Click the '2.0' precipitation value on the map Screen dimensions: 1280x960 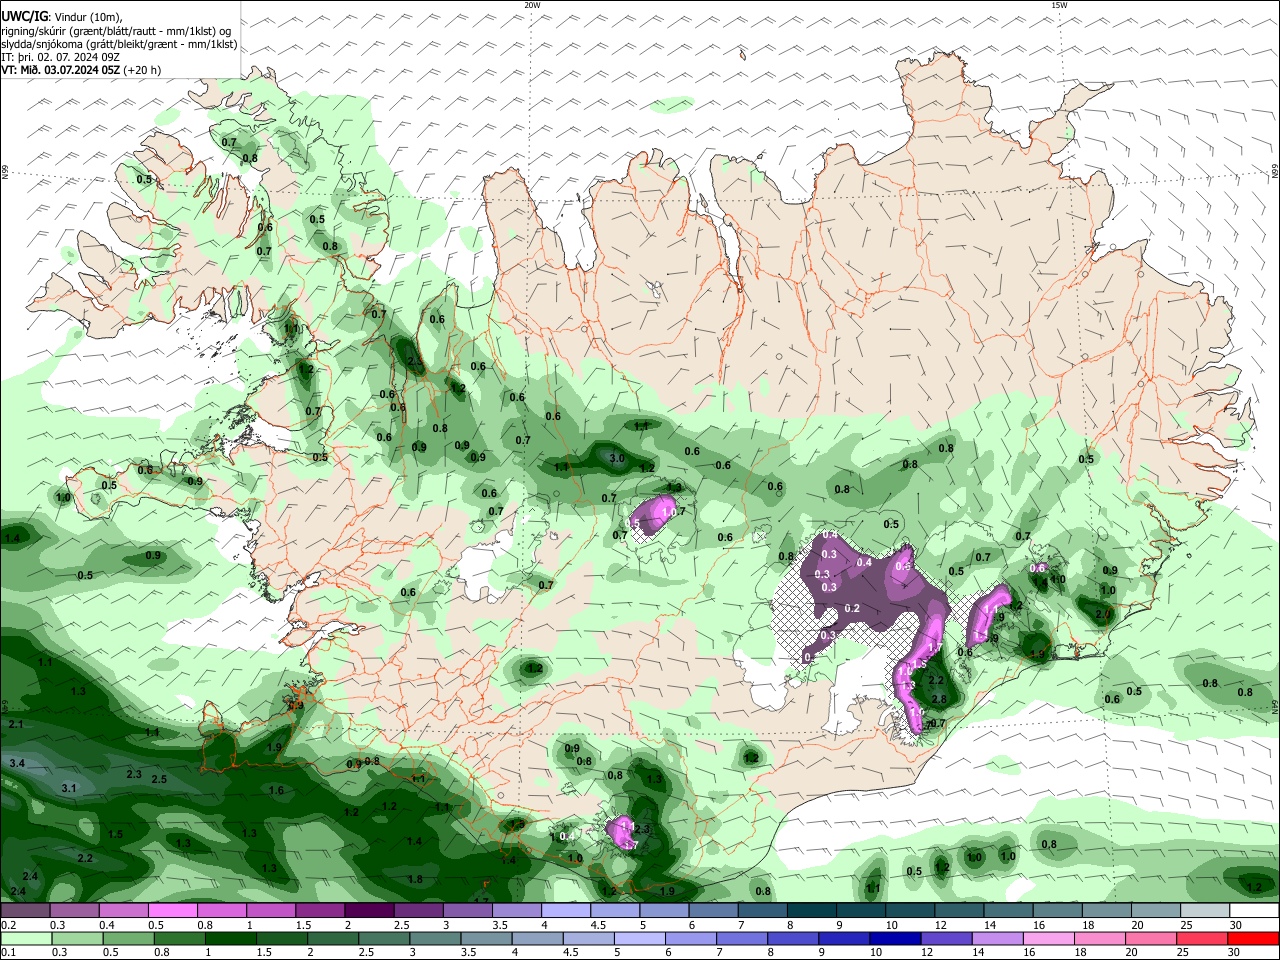point(1103,614)
